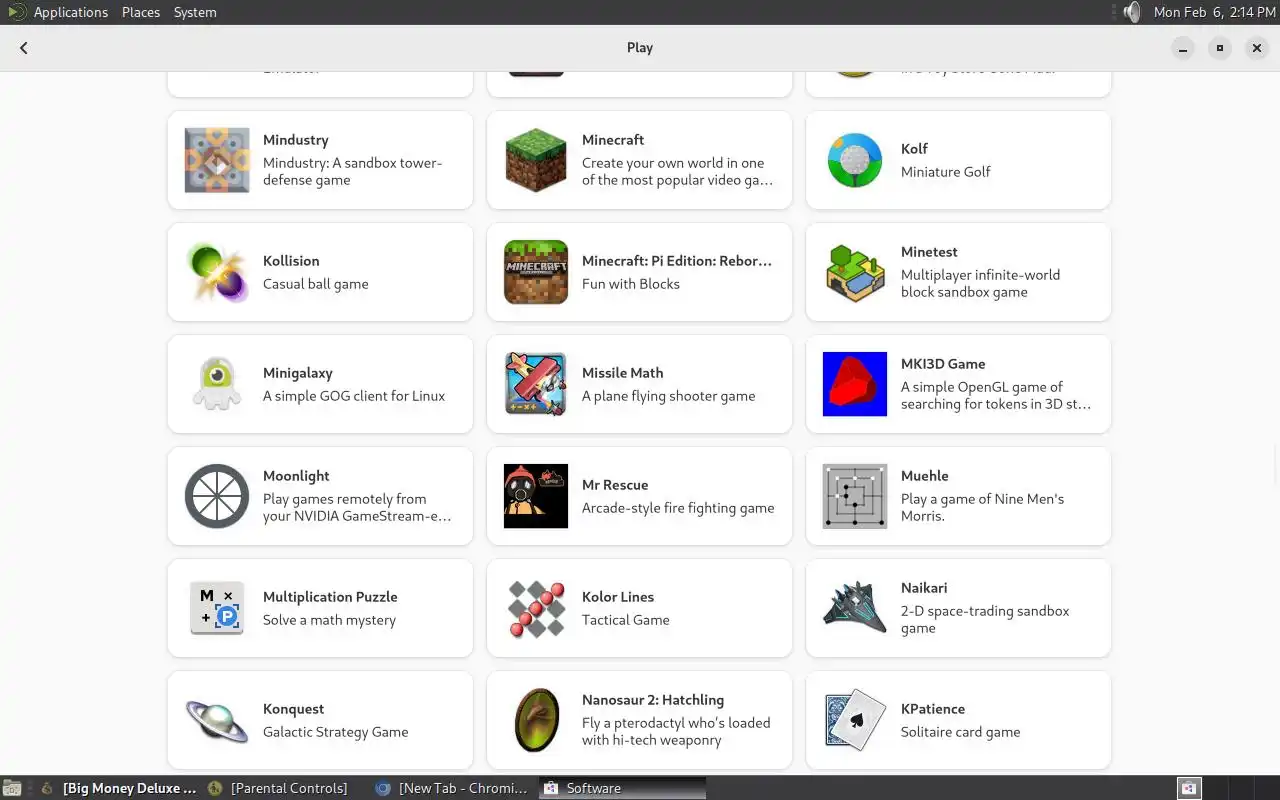This screenshot has height=800, width=1280.
Task: Click the show desktop icon in bottom panel
Action: (x=11, y=788)
